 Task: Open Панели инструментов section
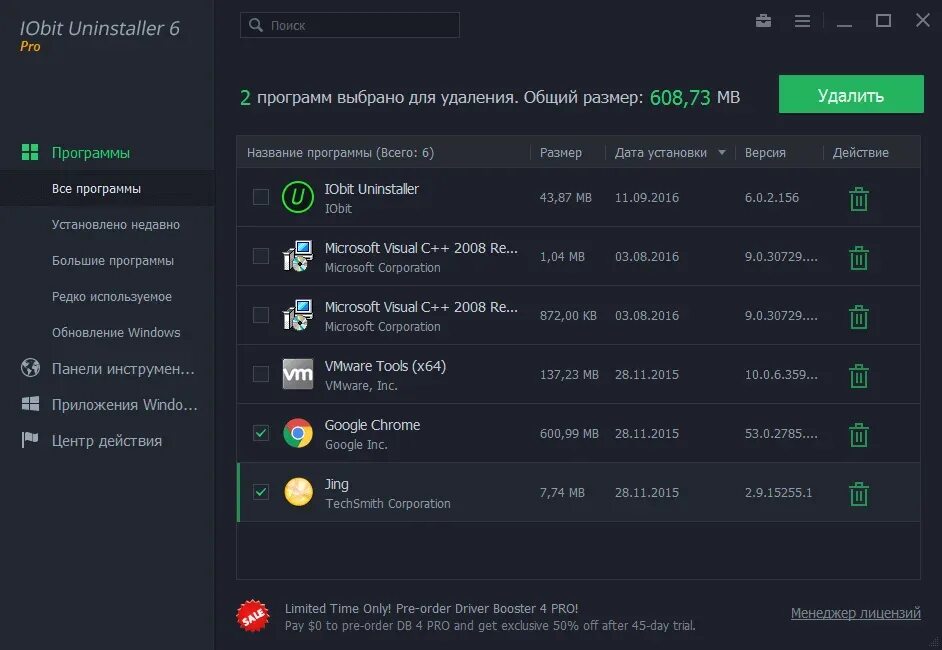point(123,369)
